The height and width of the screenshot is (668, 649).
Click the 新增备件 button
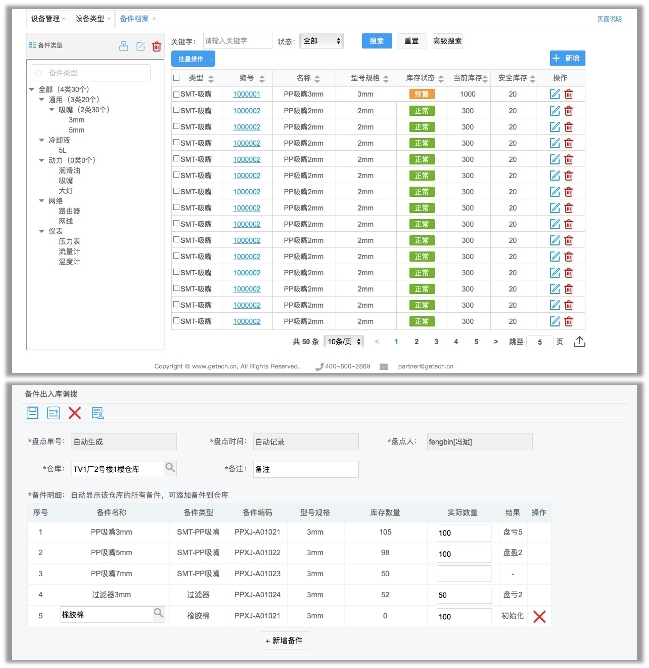(284, 640)
